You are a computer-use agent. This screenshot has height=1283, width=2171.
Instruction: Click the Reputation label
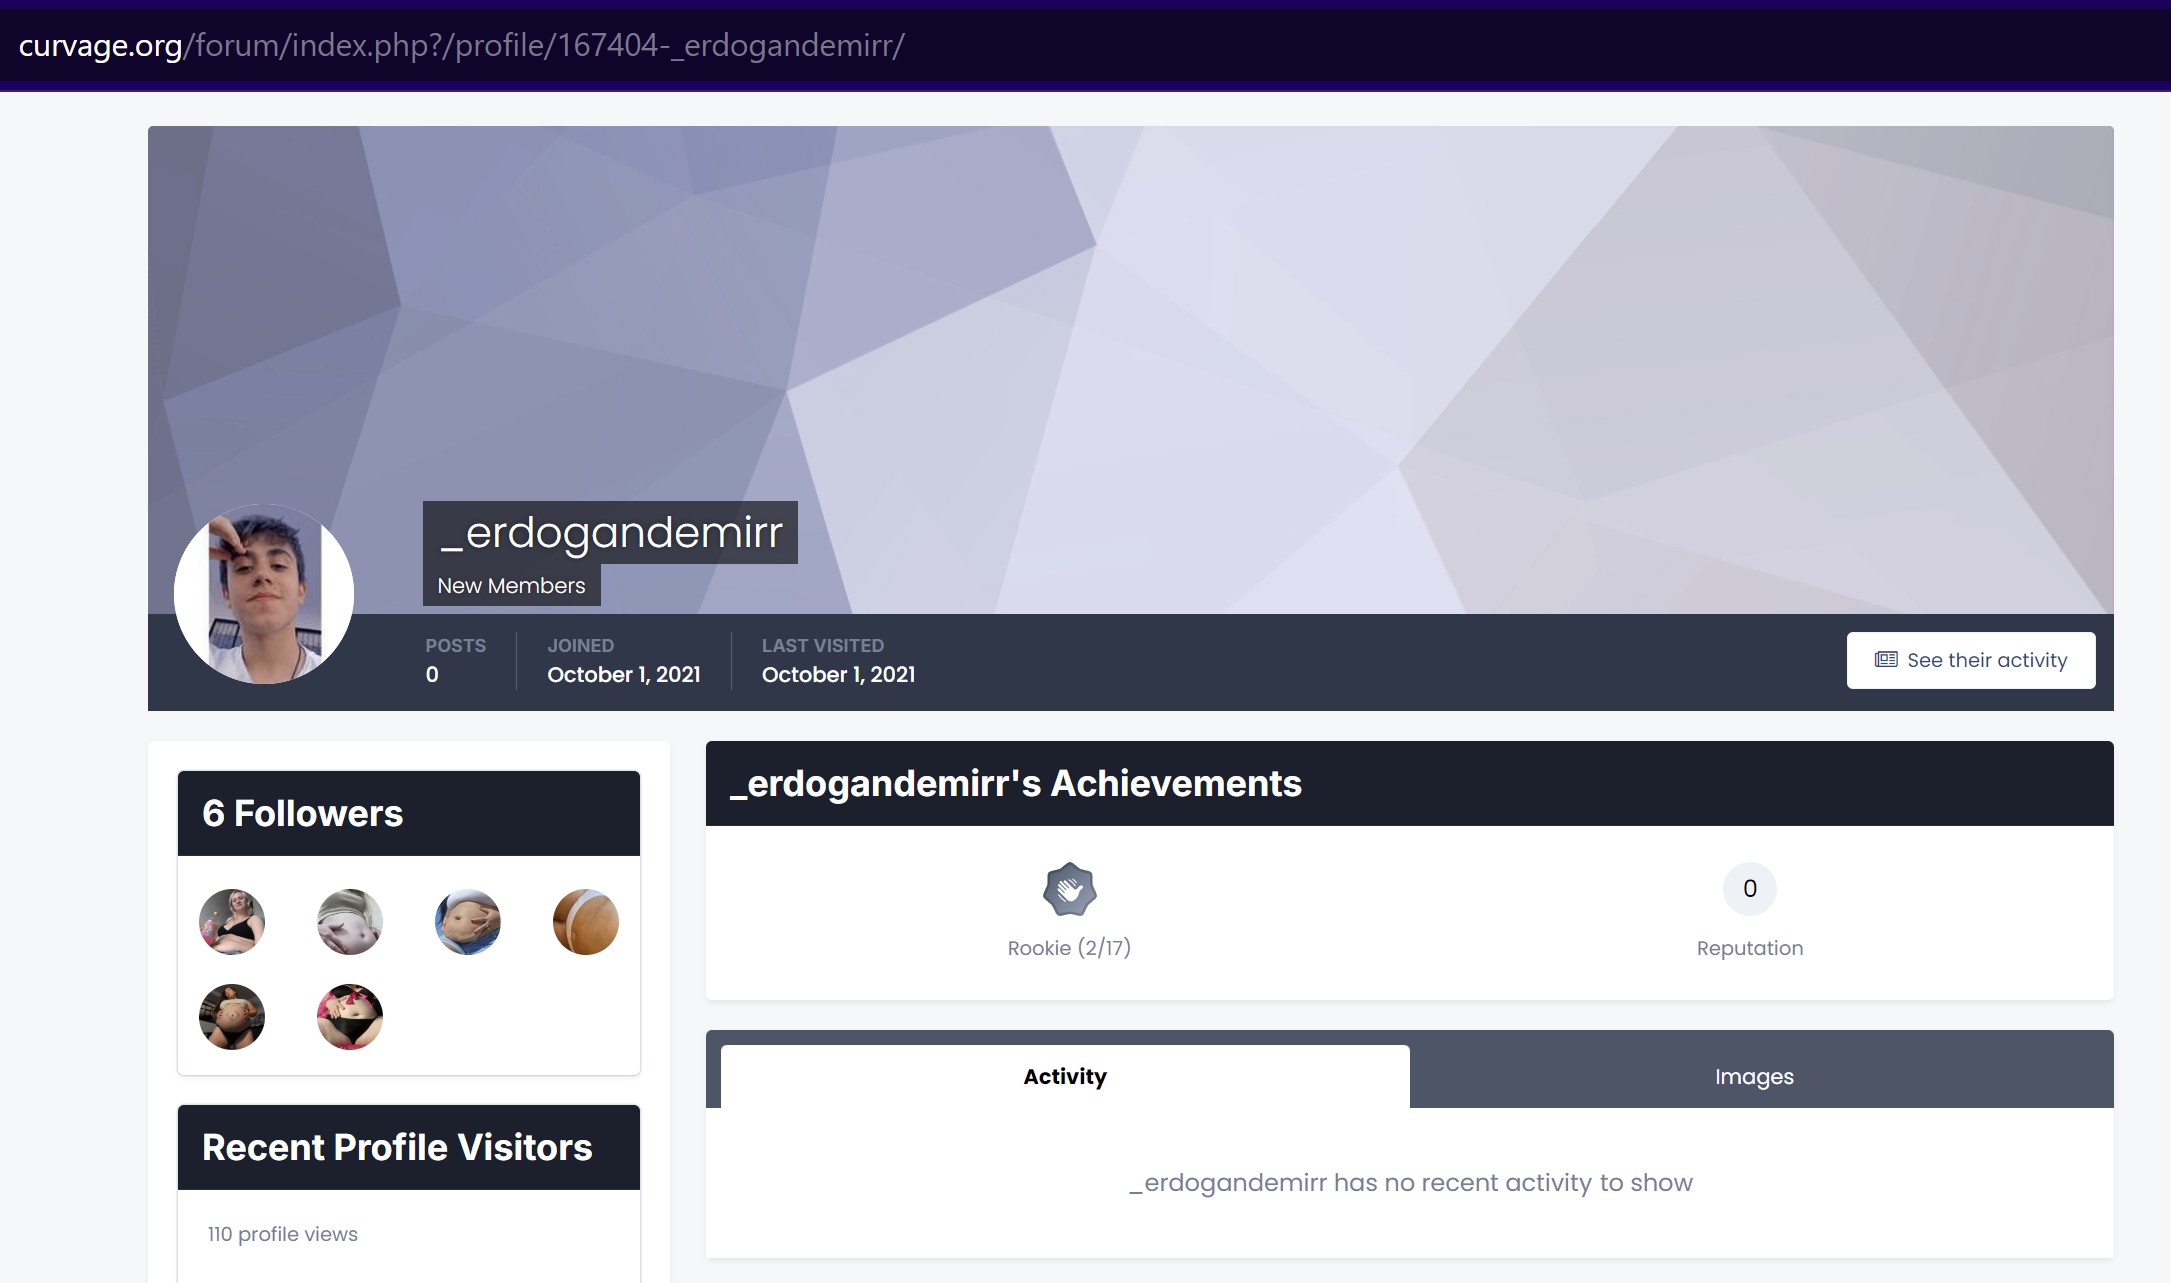coord(1749,948)
